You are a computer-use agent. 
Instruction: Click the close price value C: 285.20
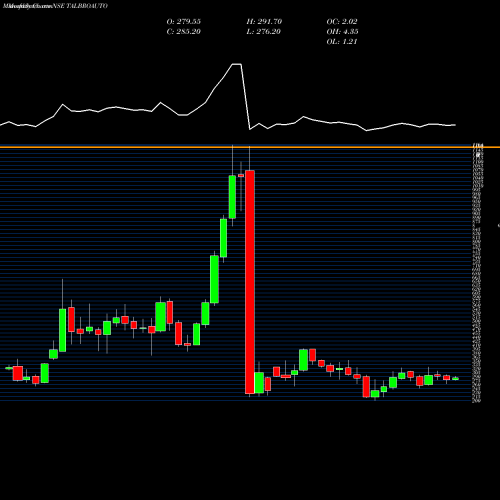click(184, 32)
